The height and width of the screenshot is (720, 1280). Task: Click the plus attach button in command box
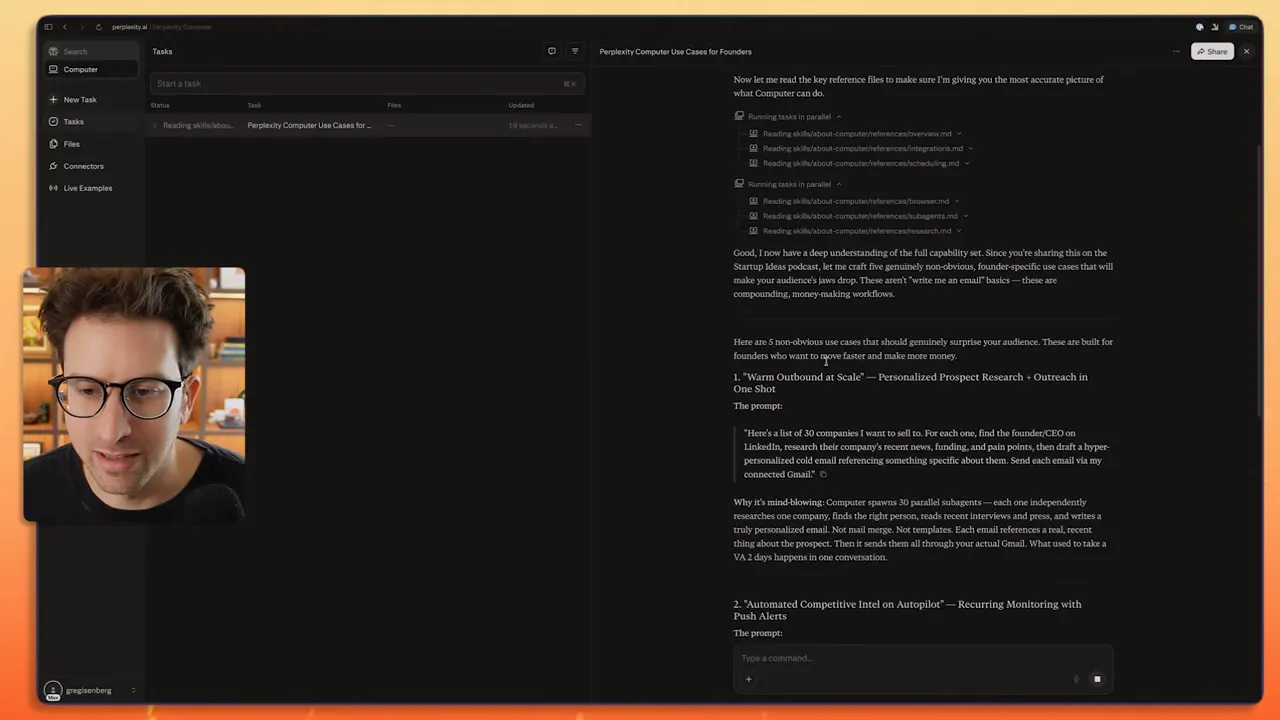point(748,679)
